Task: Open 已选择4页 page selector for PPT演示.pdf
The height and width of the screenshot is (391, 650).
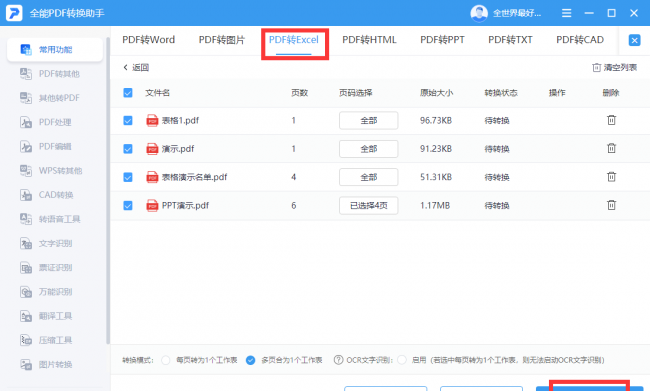Action: (x=369, y=206)
